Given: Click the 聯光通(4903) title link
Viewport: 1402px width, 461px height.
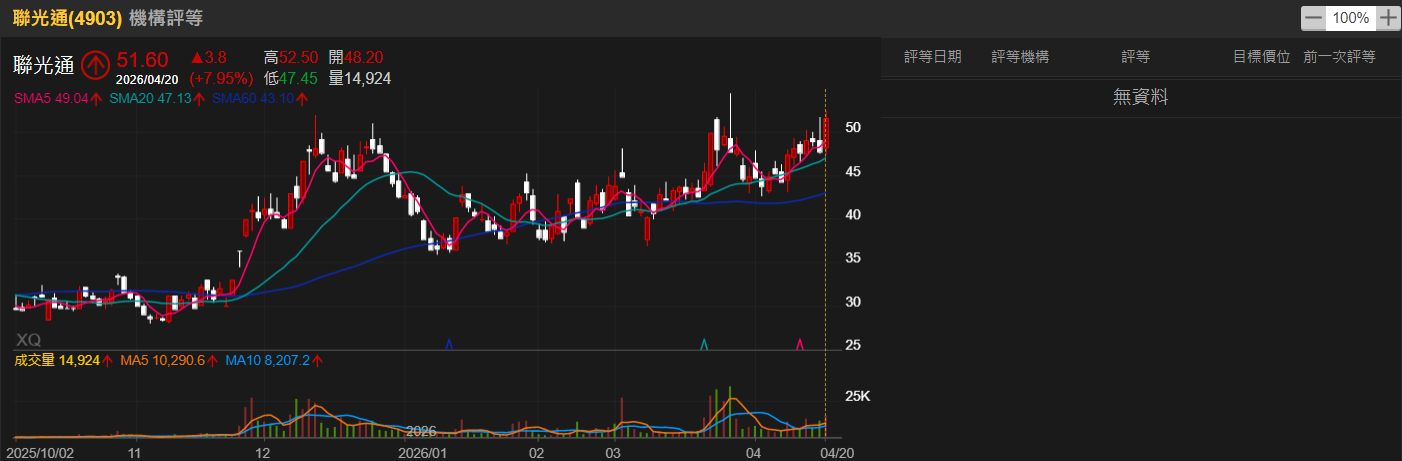Looking at the screenshot, I should (x=67, y=18).
